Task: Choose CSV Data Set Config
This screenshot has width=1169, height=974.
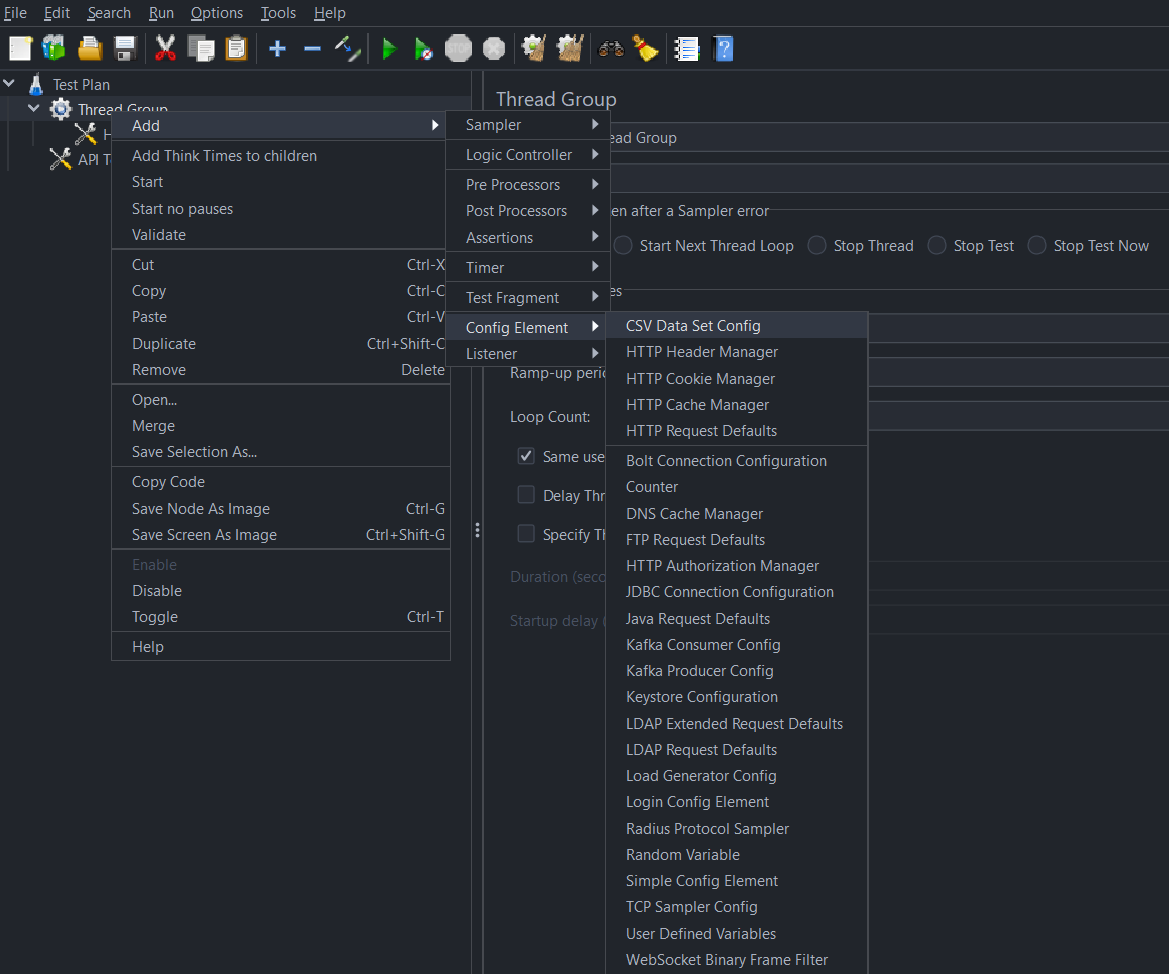Action: pyautogui.click(x=692, y=325)
